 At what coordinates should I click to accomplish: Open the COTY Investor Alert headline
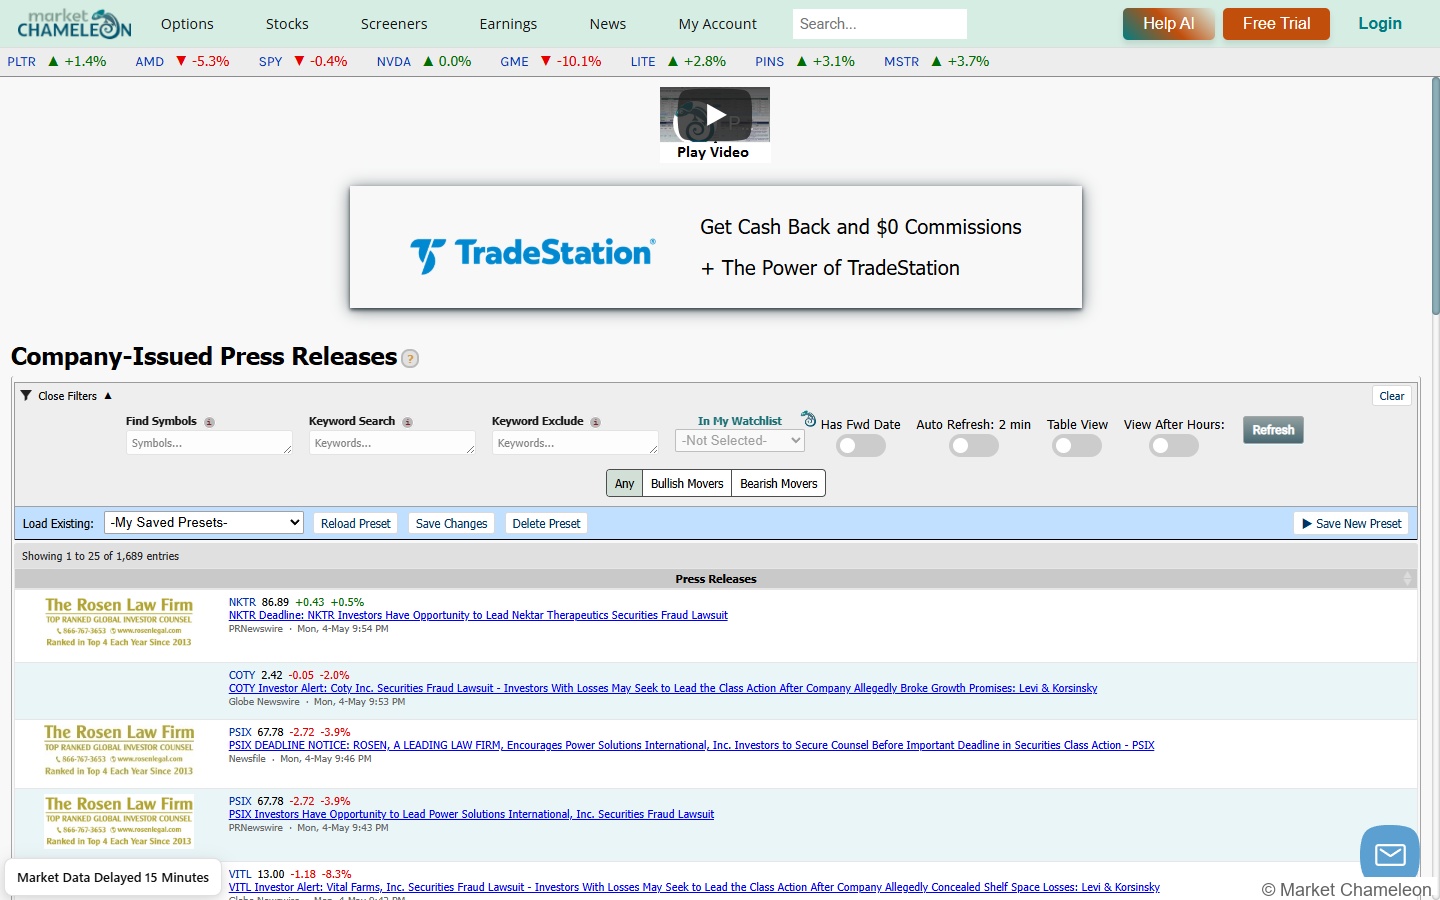click(663, 689)
